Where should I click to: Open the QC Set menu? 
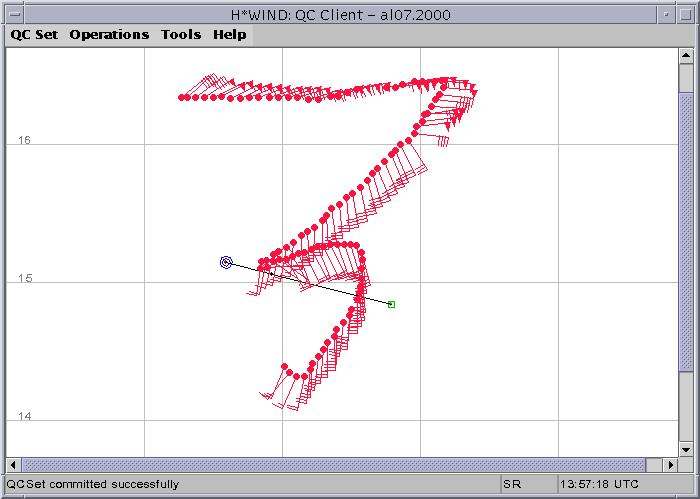click(x=34, y=34)
